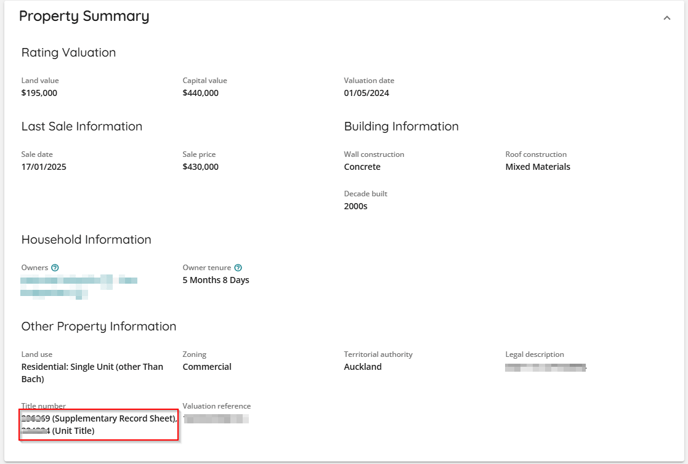Screen dimensions: 688x464
Task: Click the Sale price label
Action: click(x=199, y=154)
